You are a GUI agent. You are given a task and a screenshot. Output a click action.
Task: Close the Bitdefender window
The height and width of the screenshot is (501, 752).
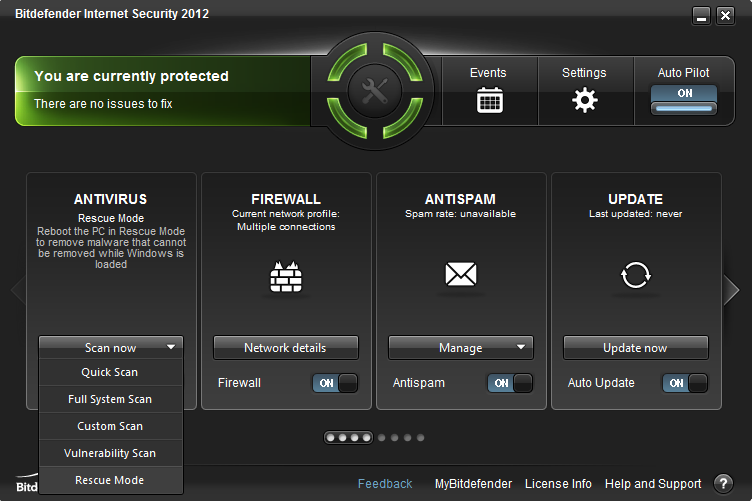click(x=726, y=16)
